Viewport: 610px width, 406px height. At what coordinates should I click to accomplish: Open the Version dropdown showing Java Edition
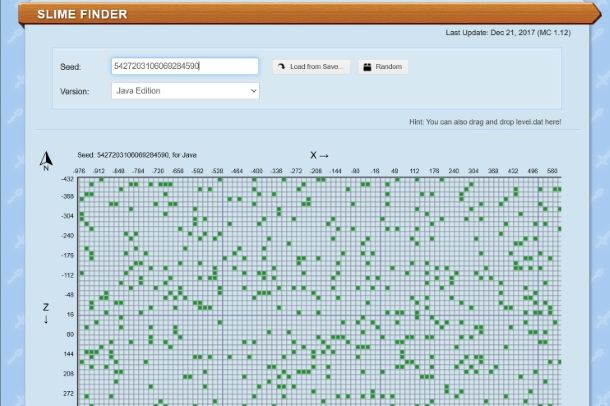tap(185, 91)
